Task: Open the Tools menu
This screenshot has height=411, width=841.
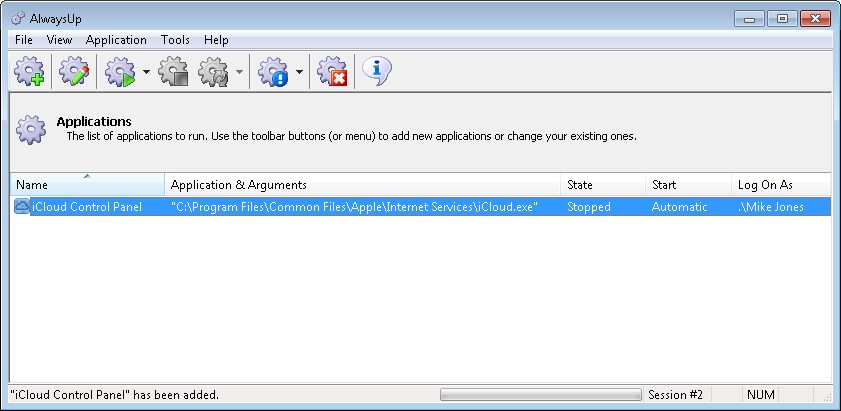Action: pos(175,40)
